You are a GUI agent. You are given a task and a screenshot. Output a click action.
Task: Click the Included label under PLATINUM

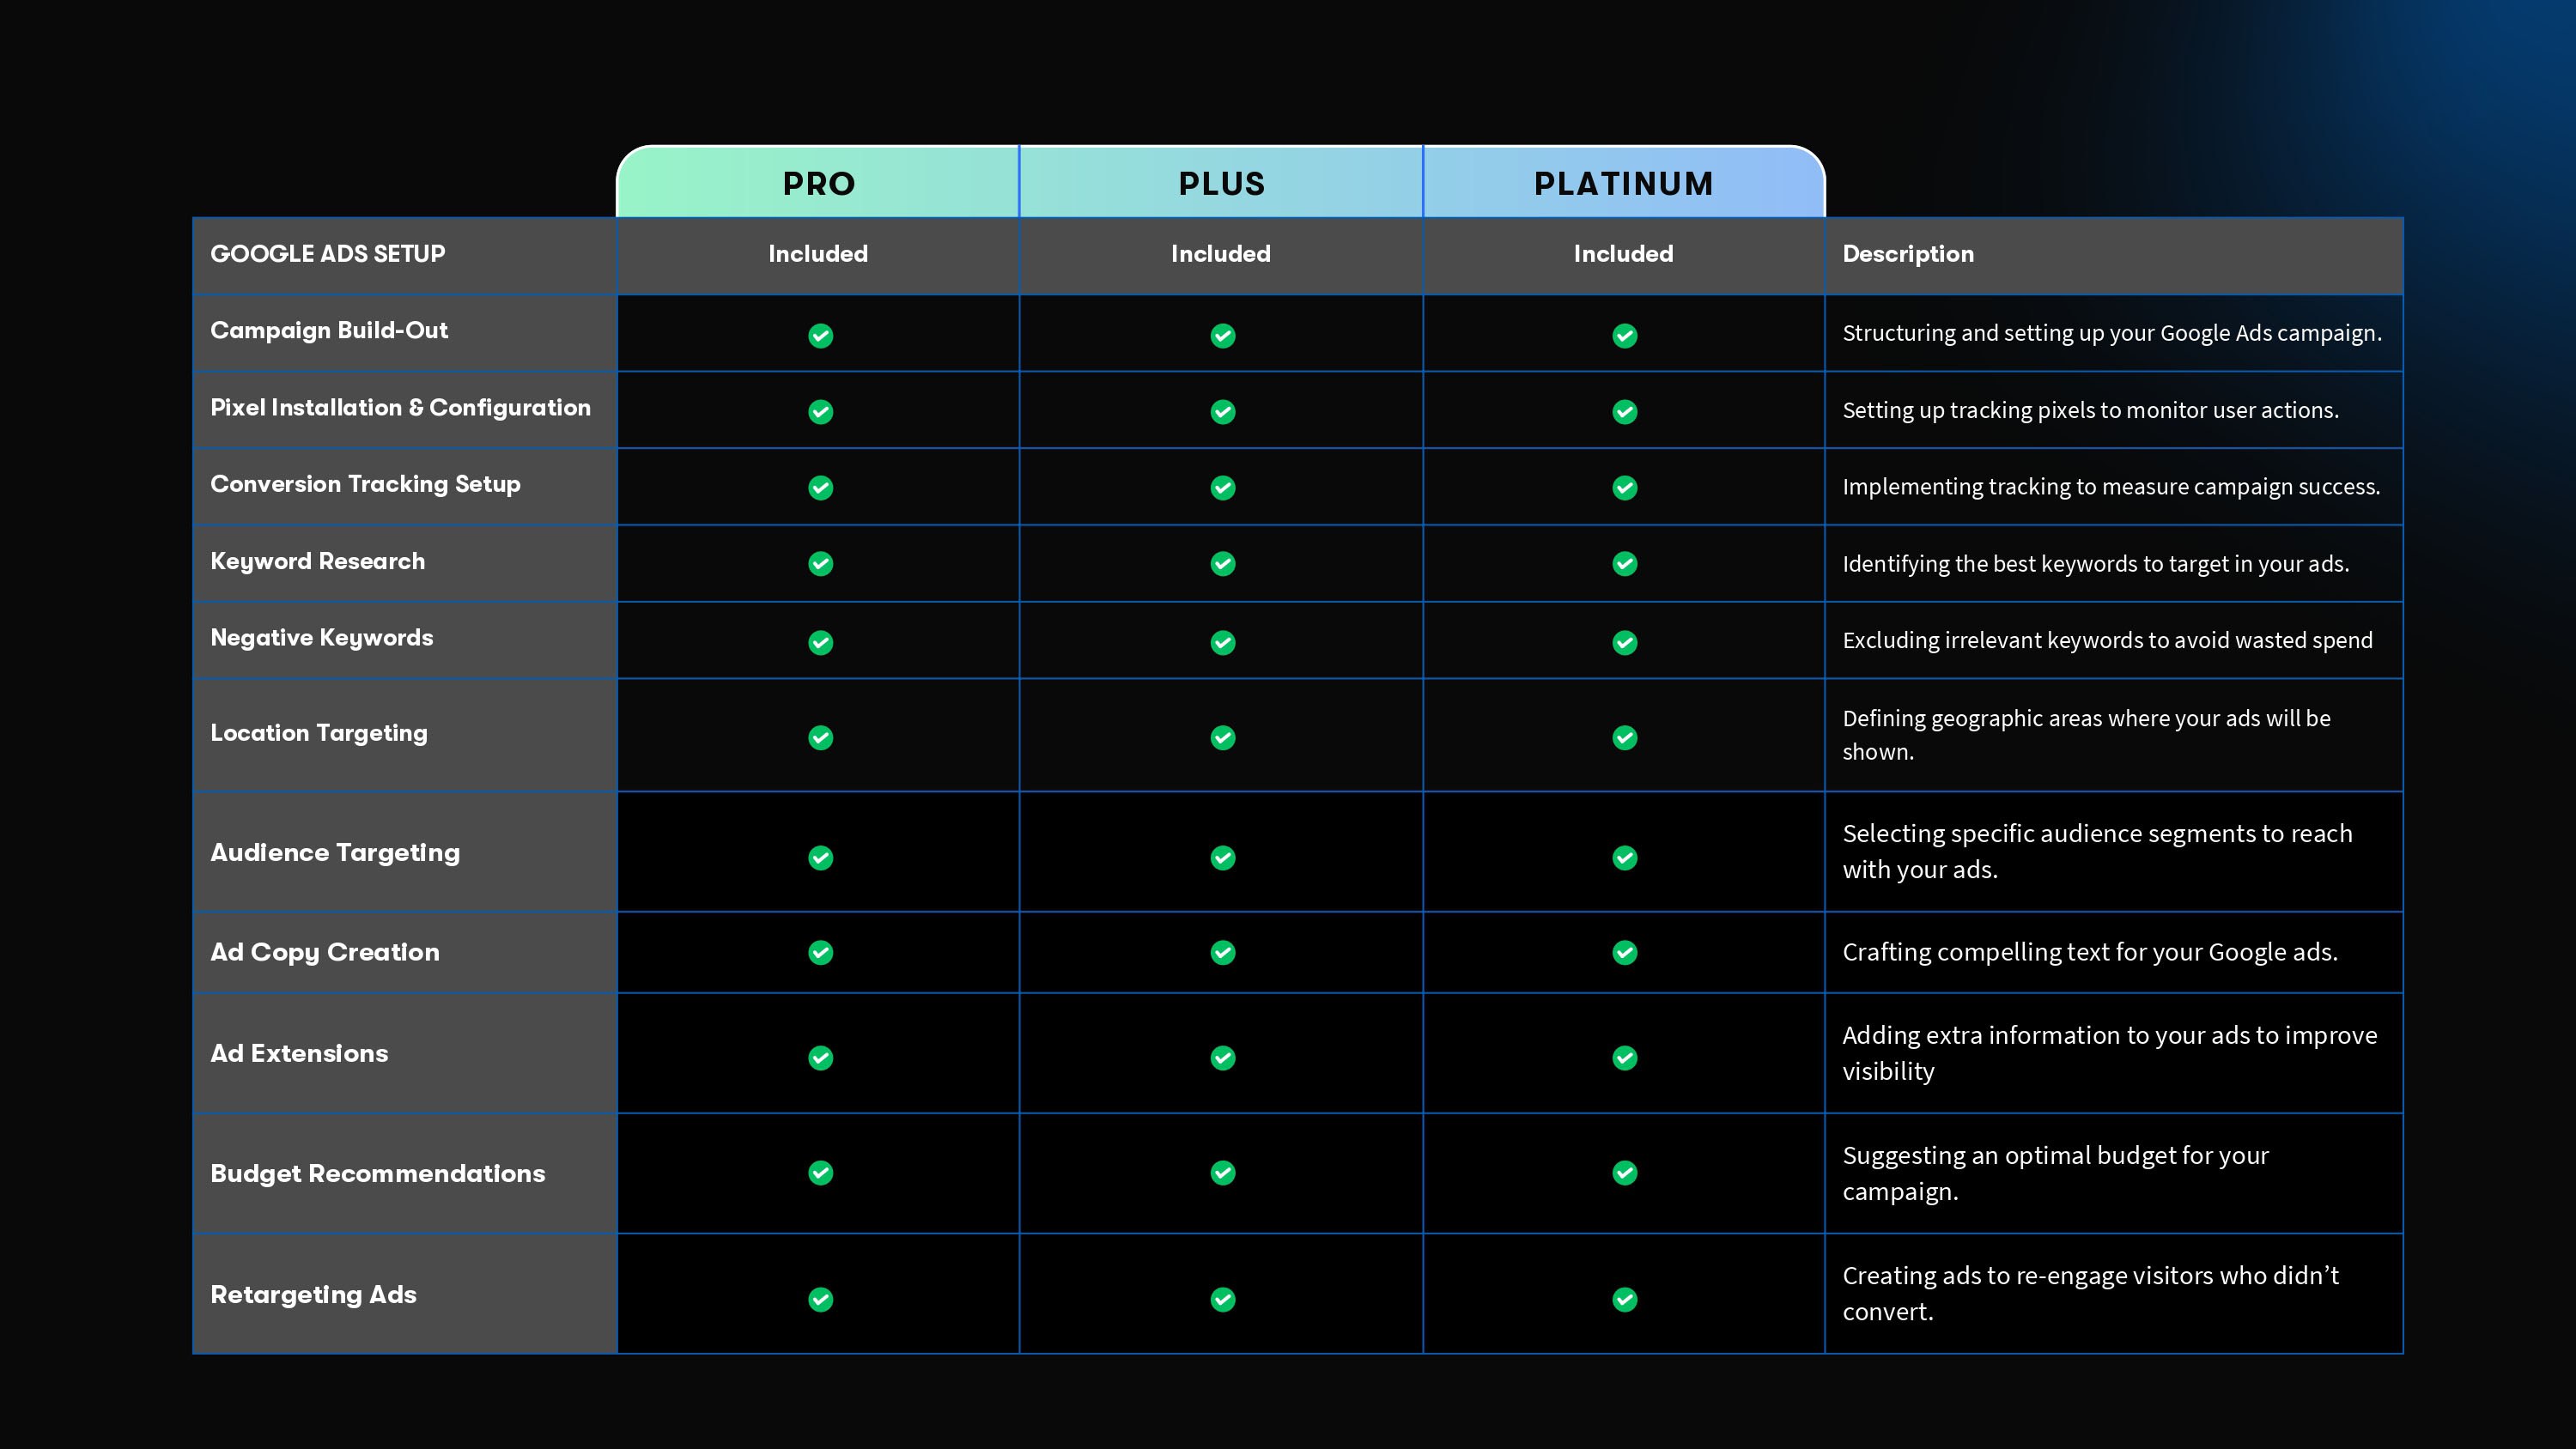[x=1623, y=254]
